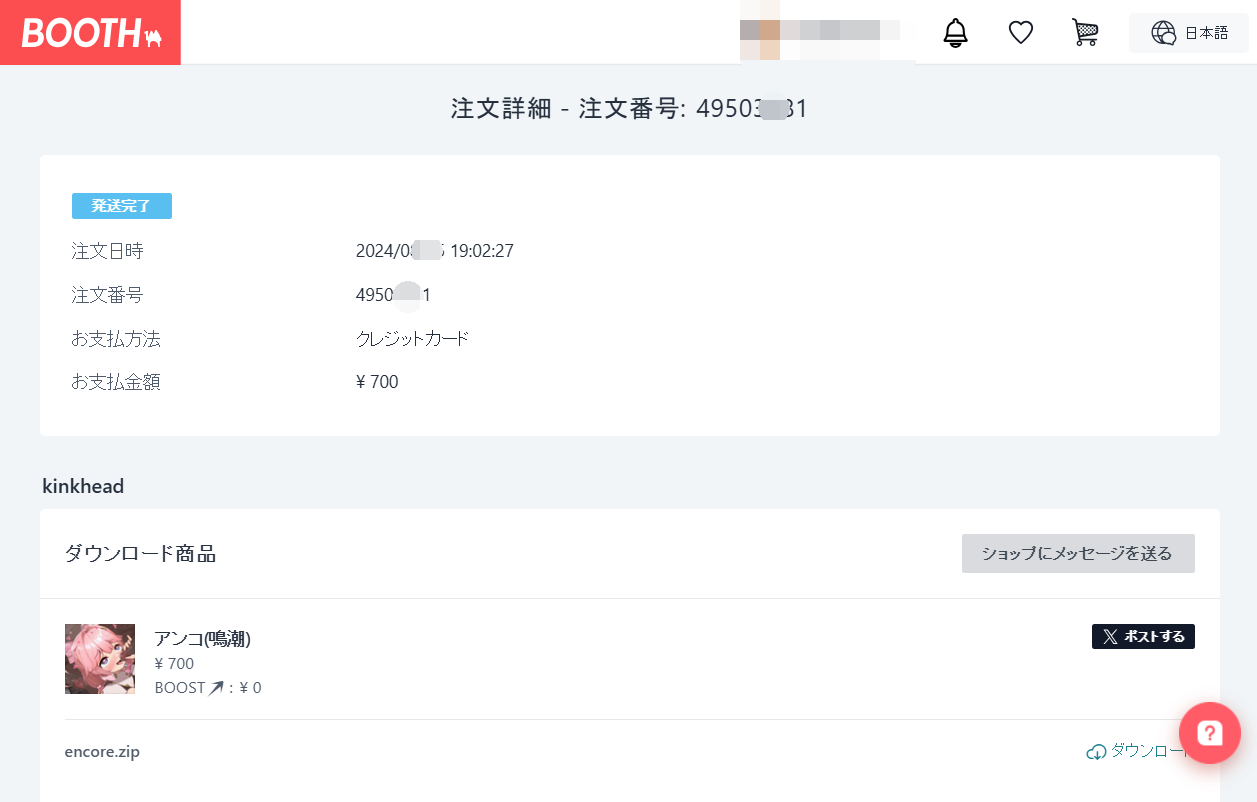Select the encore.zip file name
Screen dimensions: 1257x802
pyautogui.click(x=102, y=752)
